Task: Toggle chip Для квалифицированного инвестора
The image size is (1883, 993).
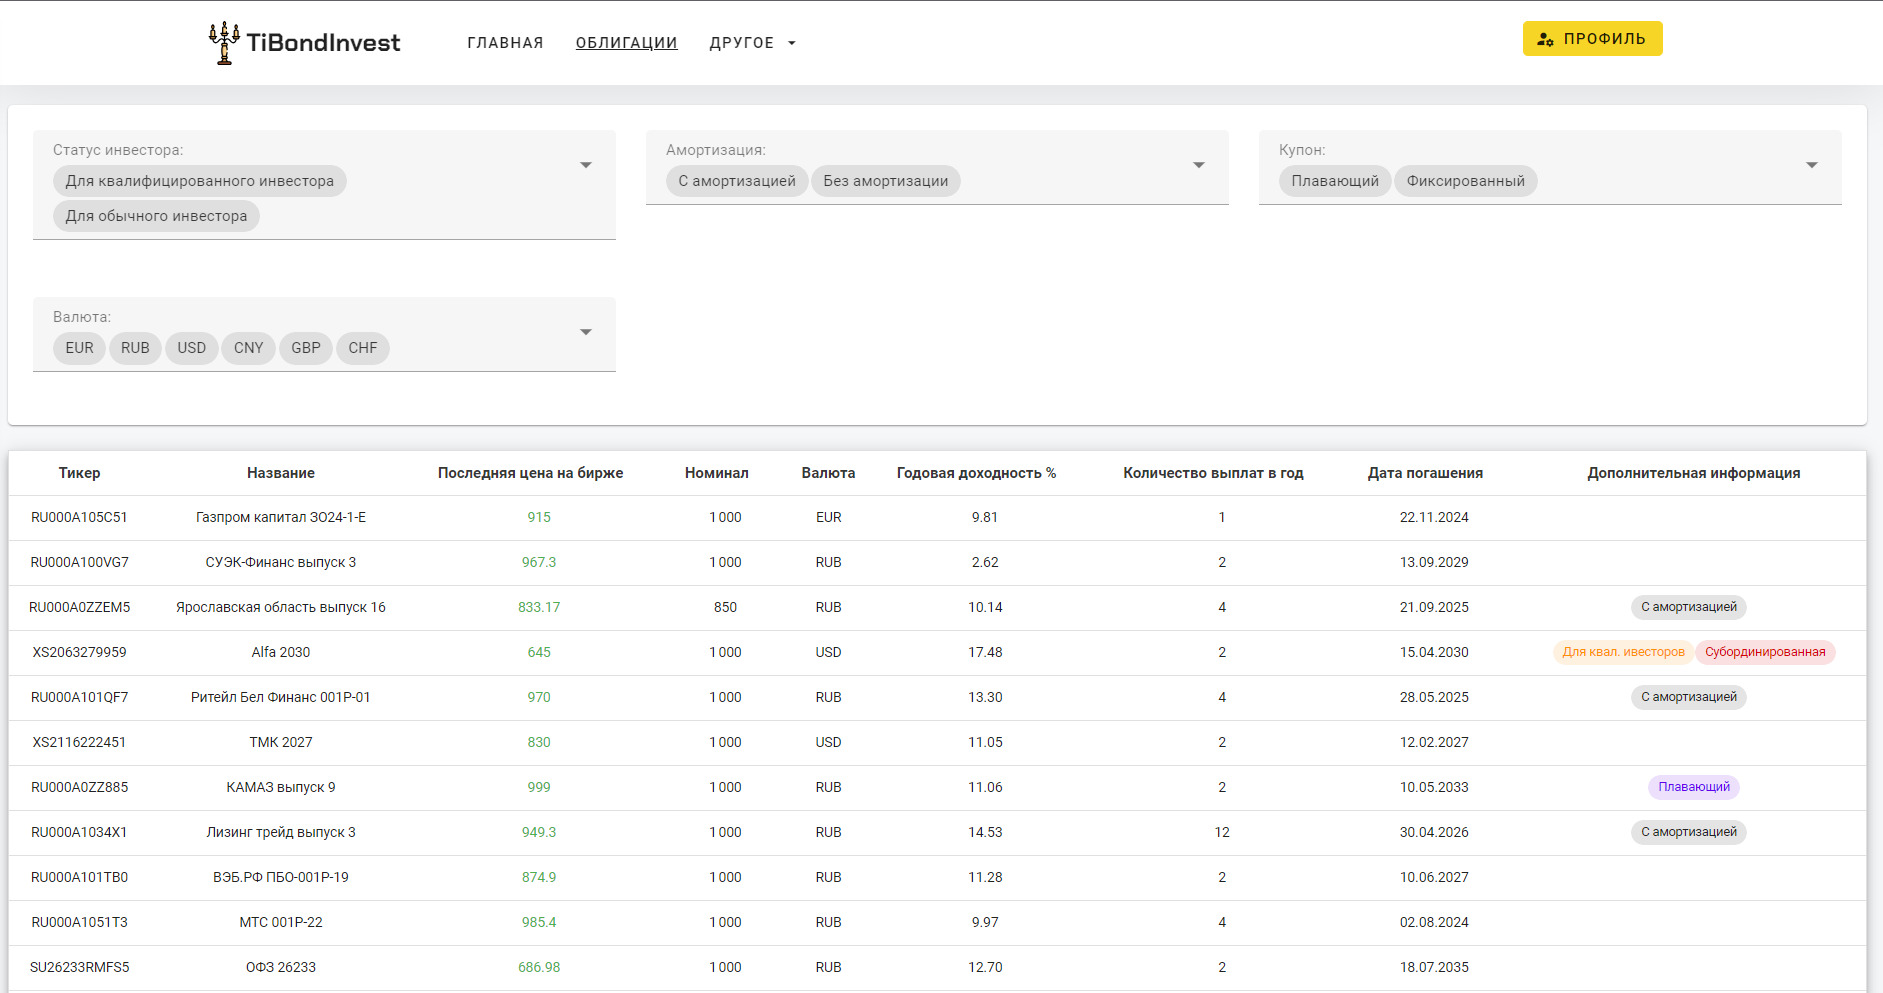Action: click(200, 181)
